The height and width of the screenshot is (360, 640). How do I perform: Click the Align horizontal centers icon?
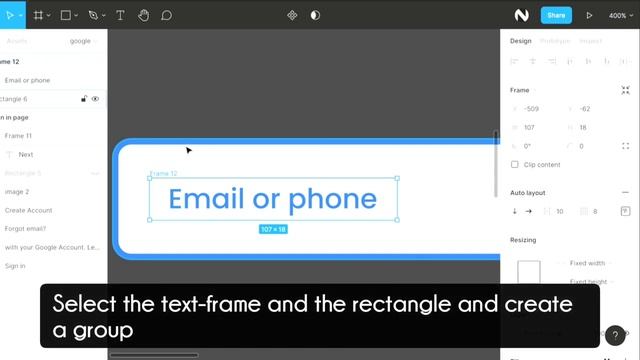coord(533,61)
